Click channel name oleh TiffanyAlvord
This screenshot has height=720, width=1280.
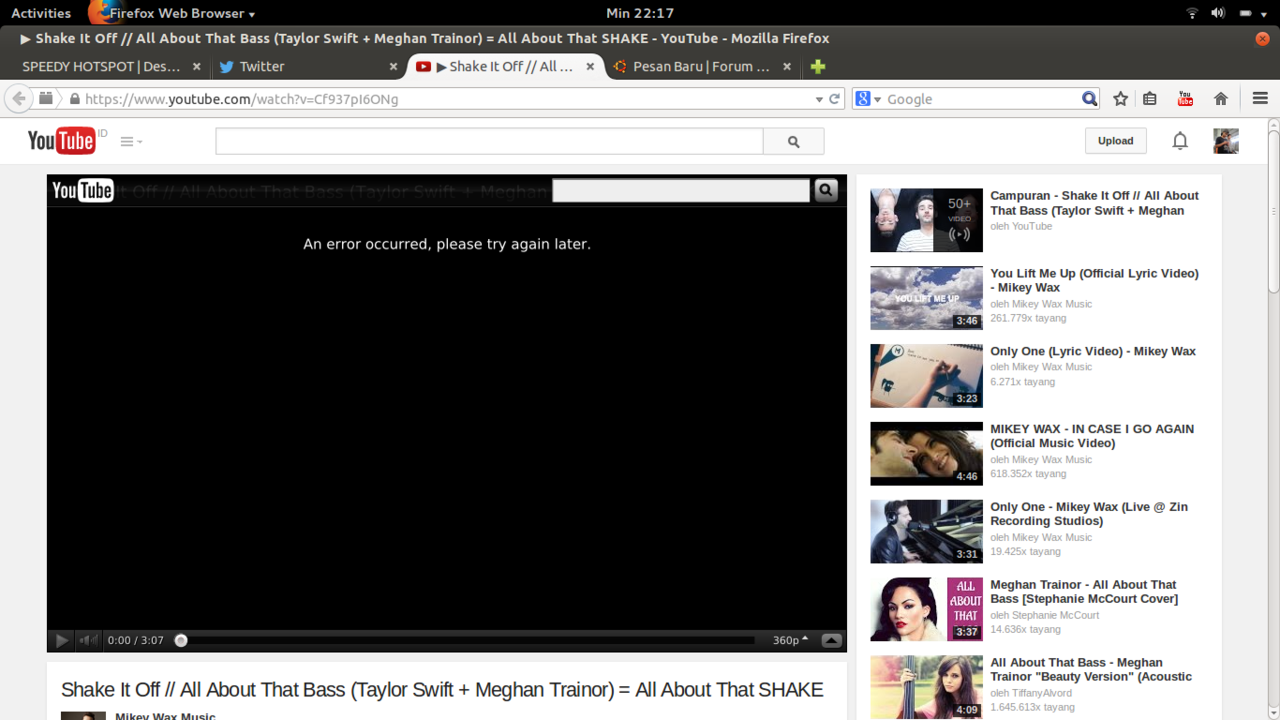coord(1031,693)
